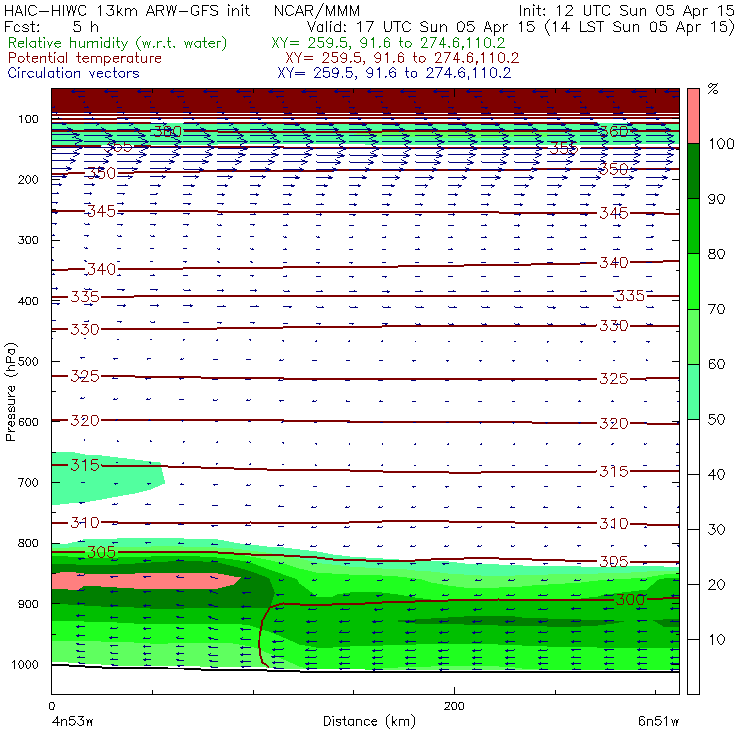
Task: Click the mint colorbar segment between 50 and 60
Action: coord(693,392)
